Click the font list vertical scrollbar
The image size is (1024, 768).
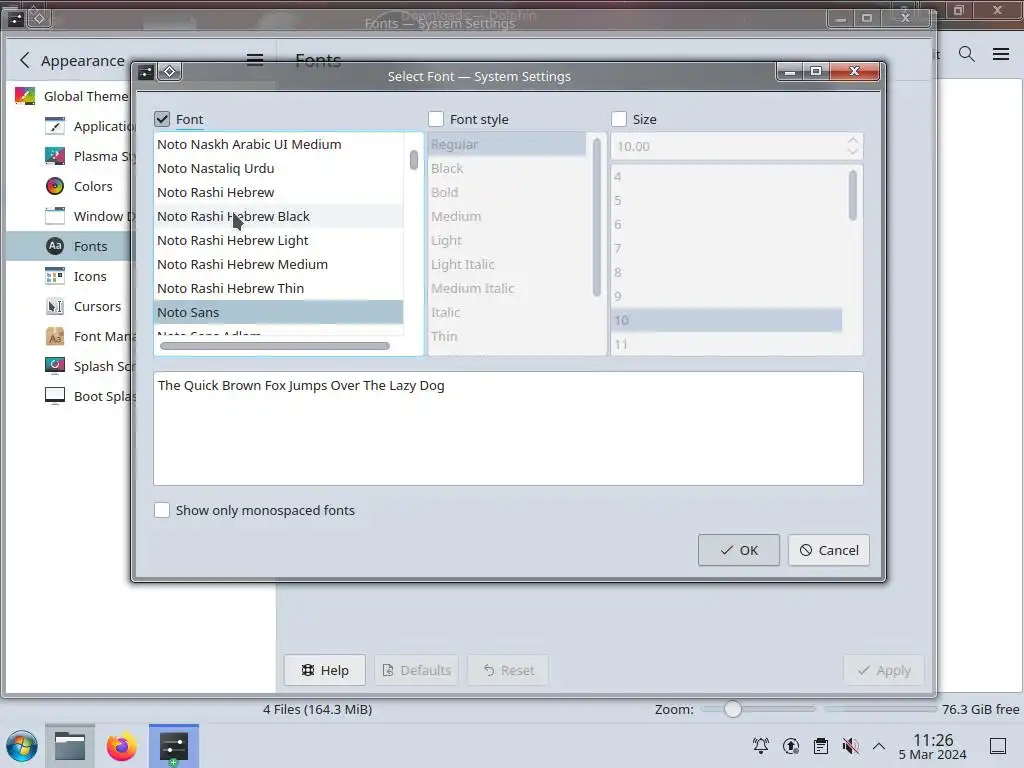click(413, 160)
